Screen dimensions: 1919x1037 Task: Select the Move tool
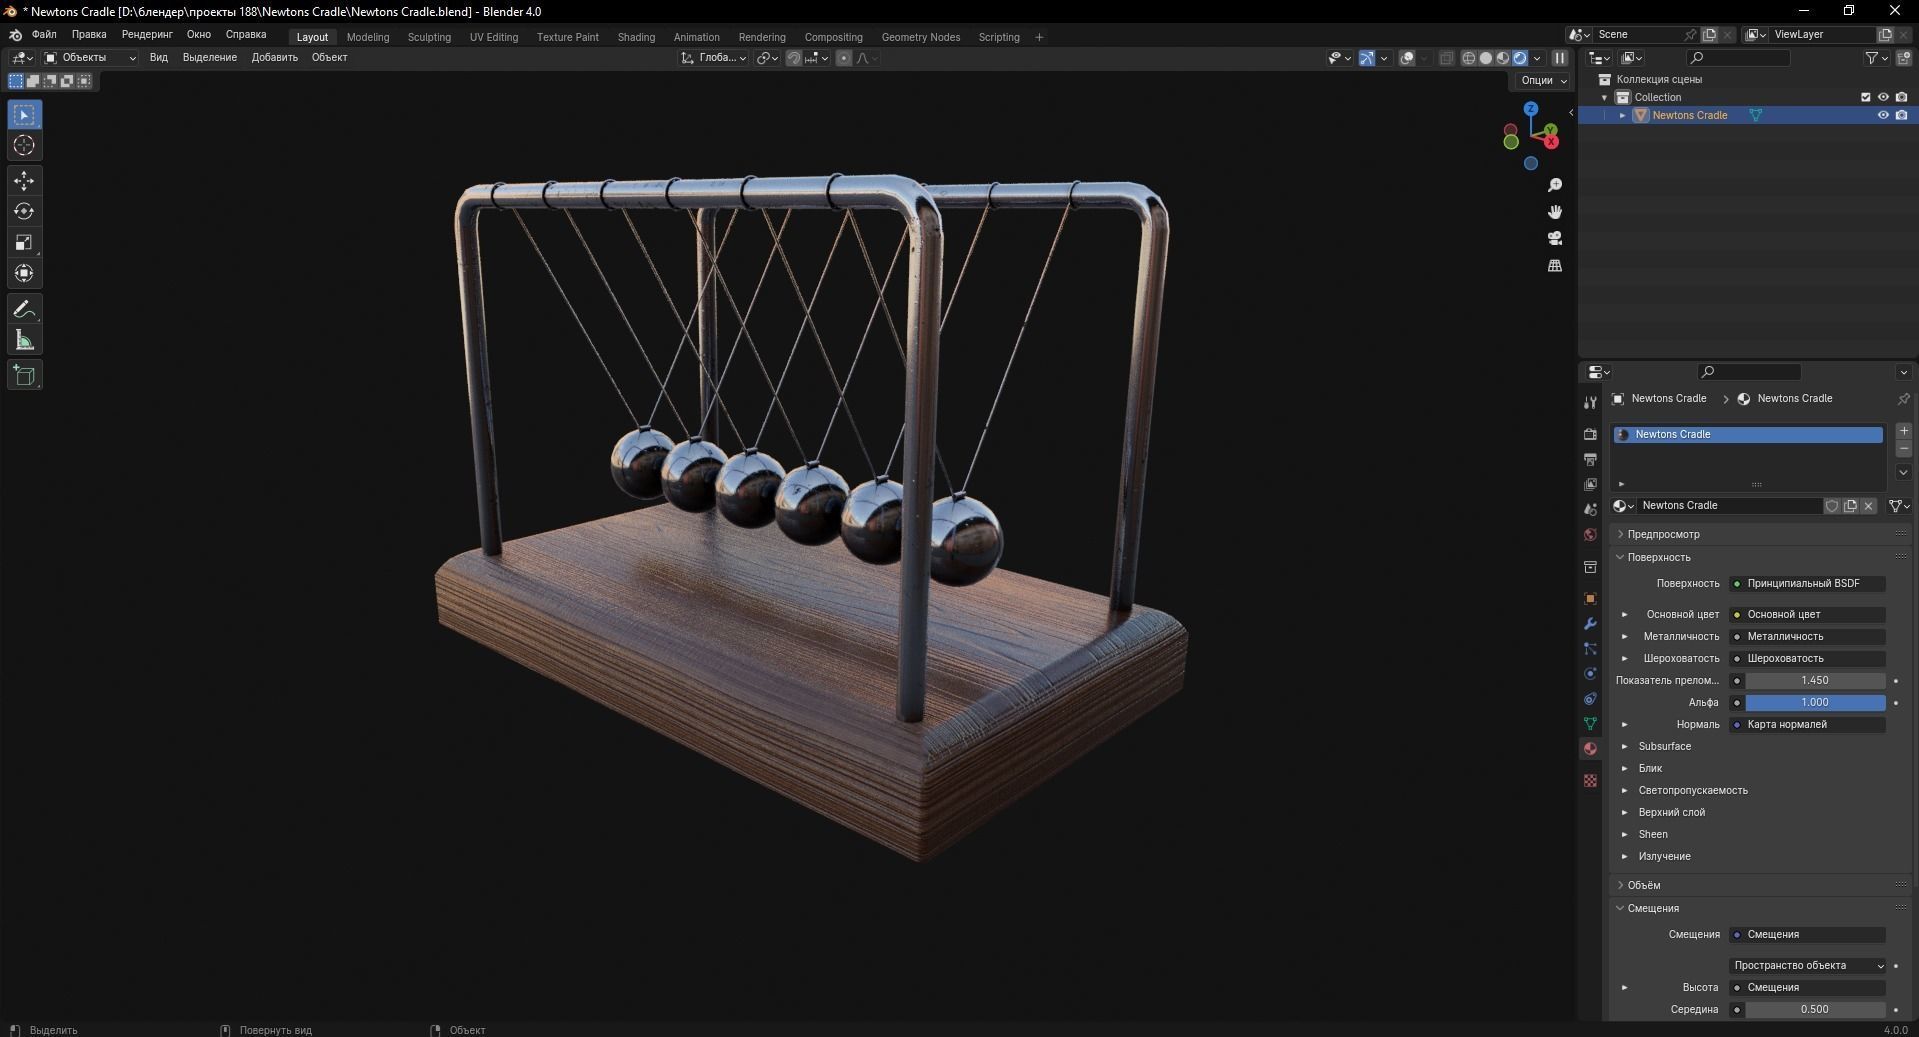(24, 181)
